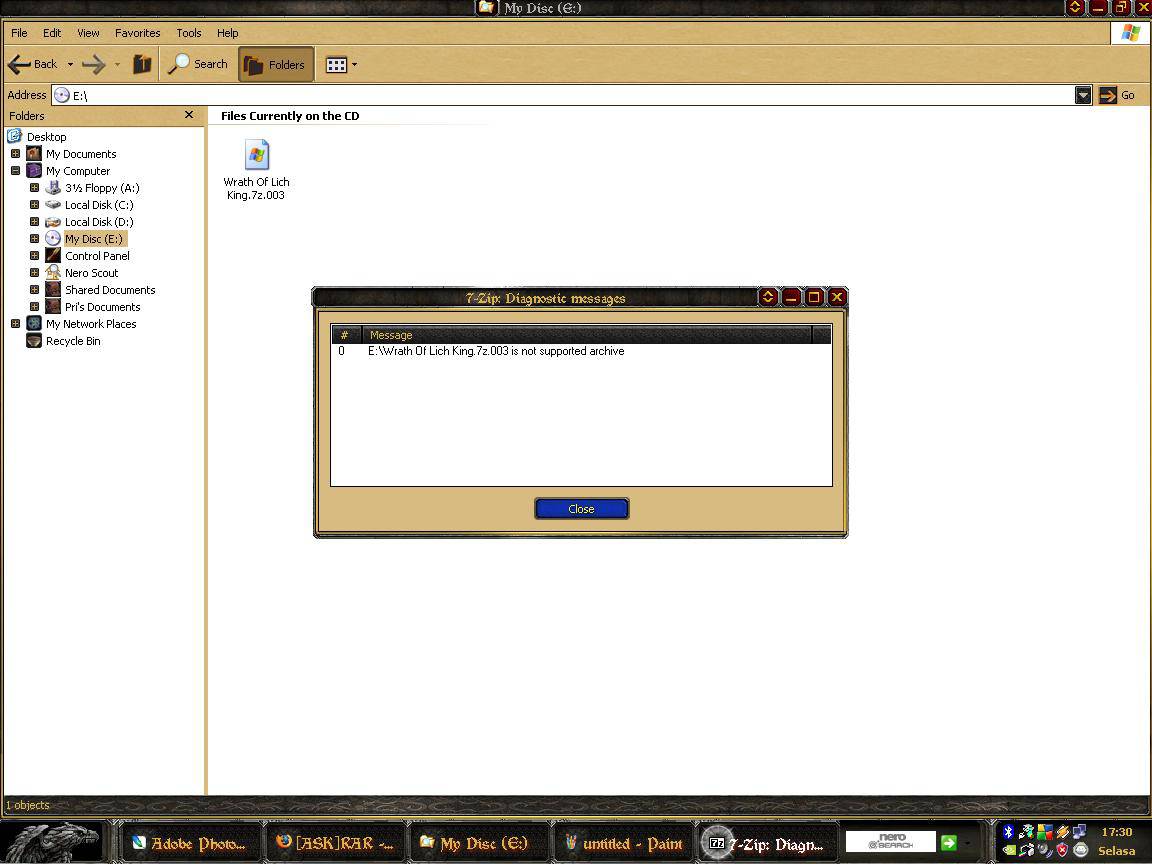Open the File menu

pyautogui.click(x=19, y=33)
